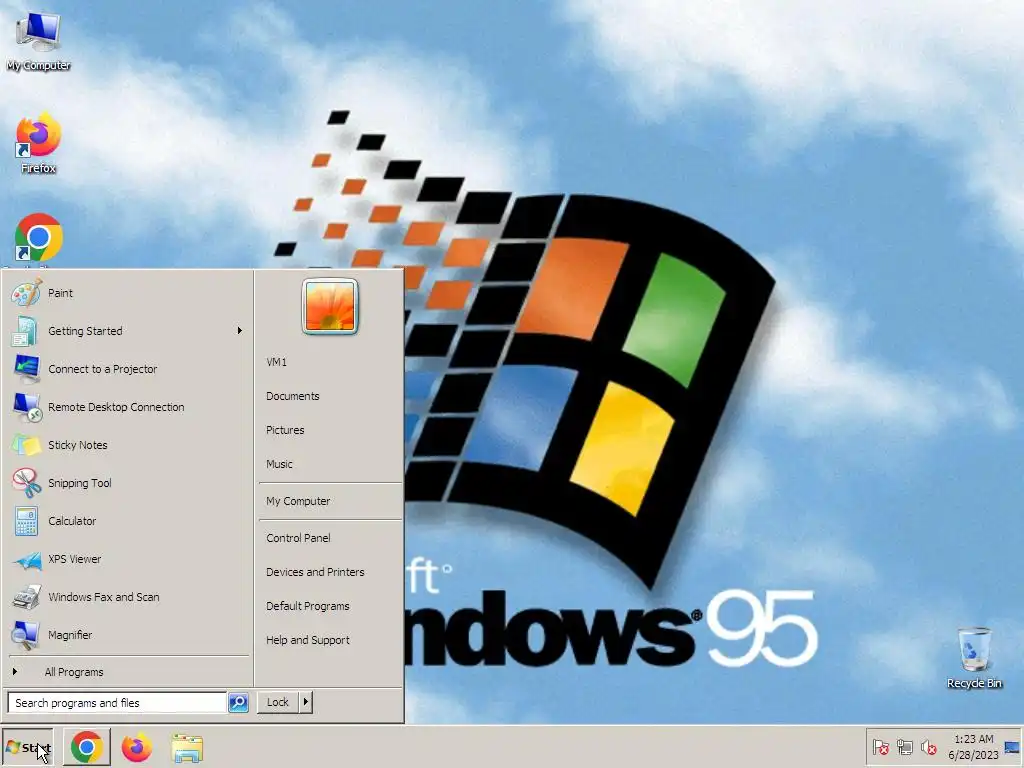The image size is (1024, 768).
Task: Select the My Computer desktop icon
Action: tap(38, 40)
